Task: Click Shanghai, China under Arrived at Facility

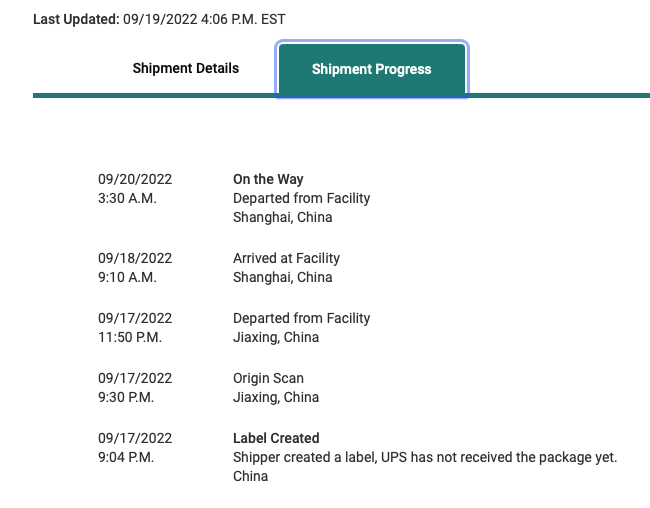Action: coord(282,277)
